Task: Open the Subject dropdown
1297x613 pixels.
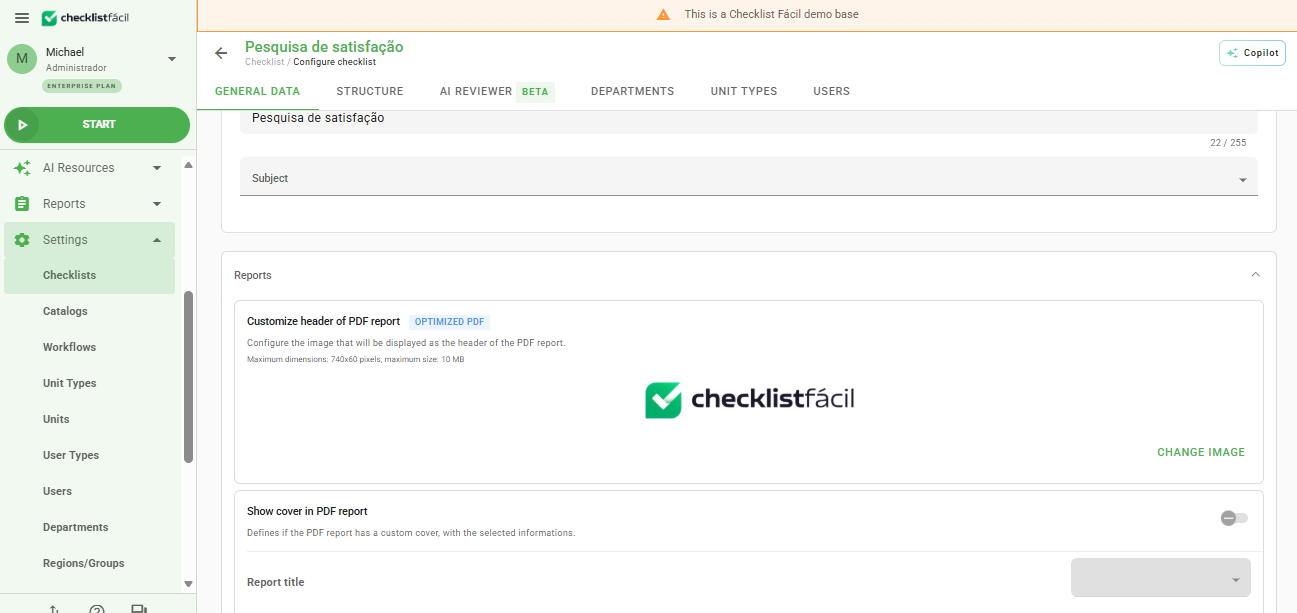Action: 748,177
